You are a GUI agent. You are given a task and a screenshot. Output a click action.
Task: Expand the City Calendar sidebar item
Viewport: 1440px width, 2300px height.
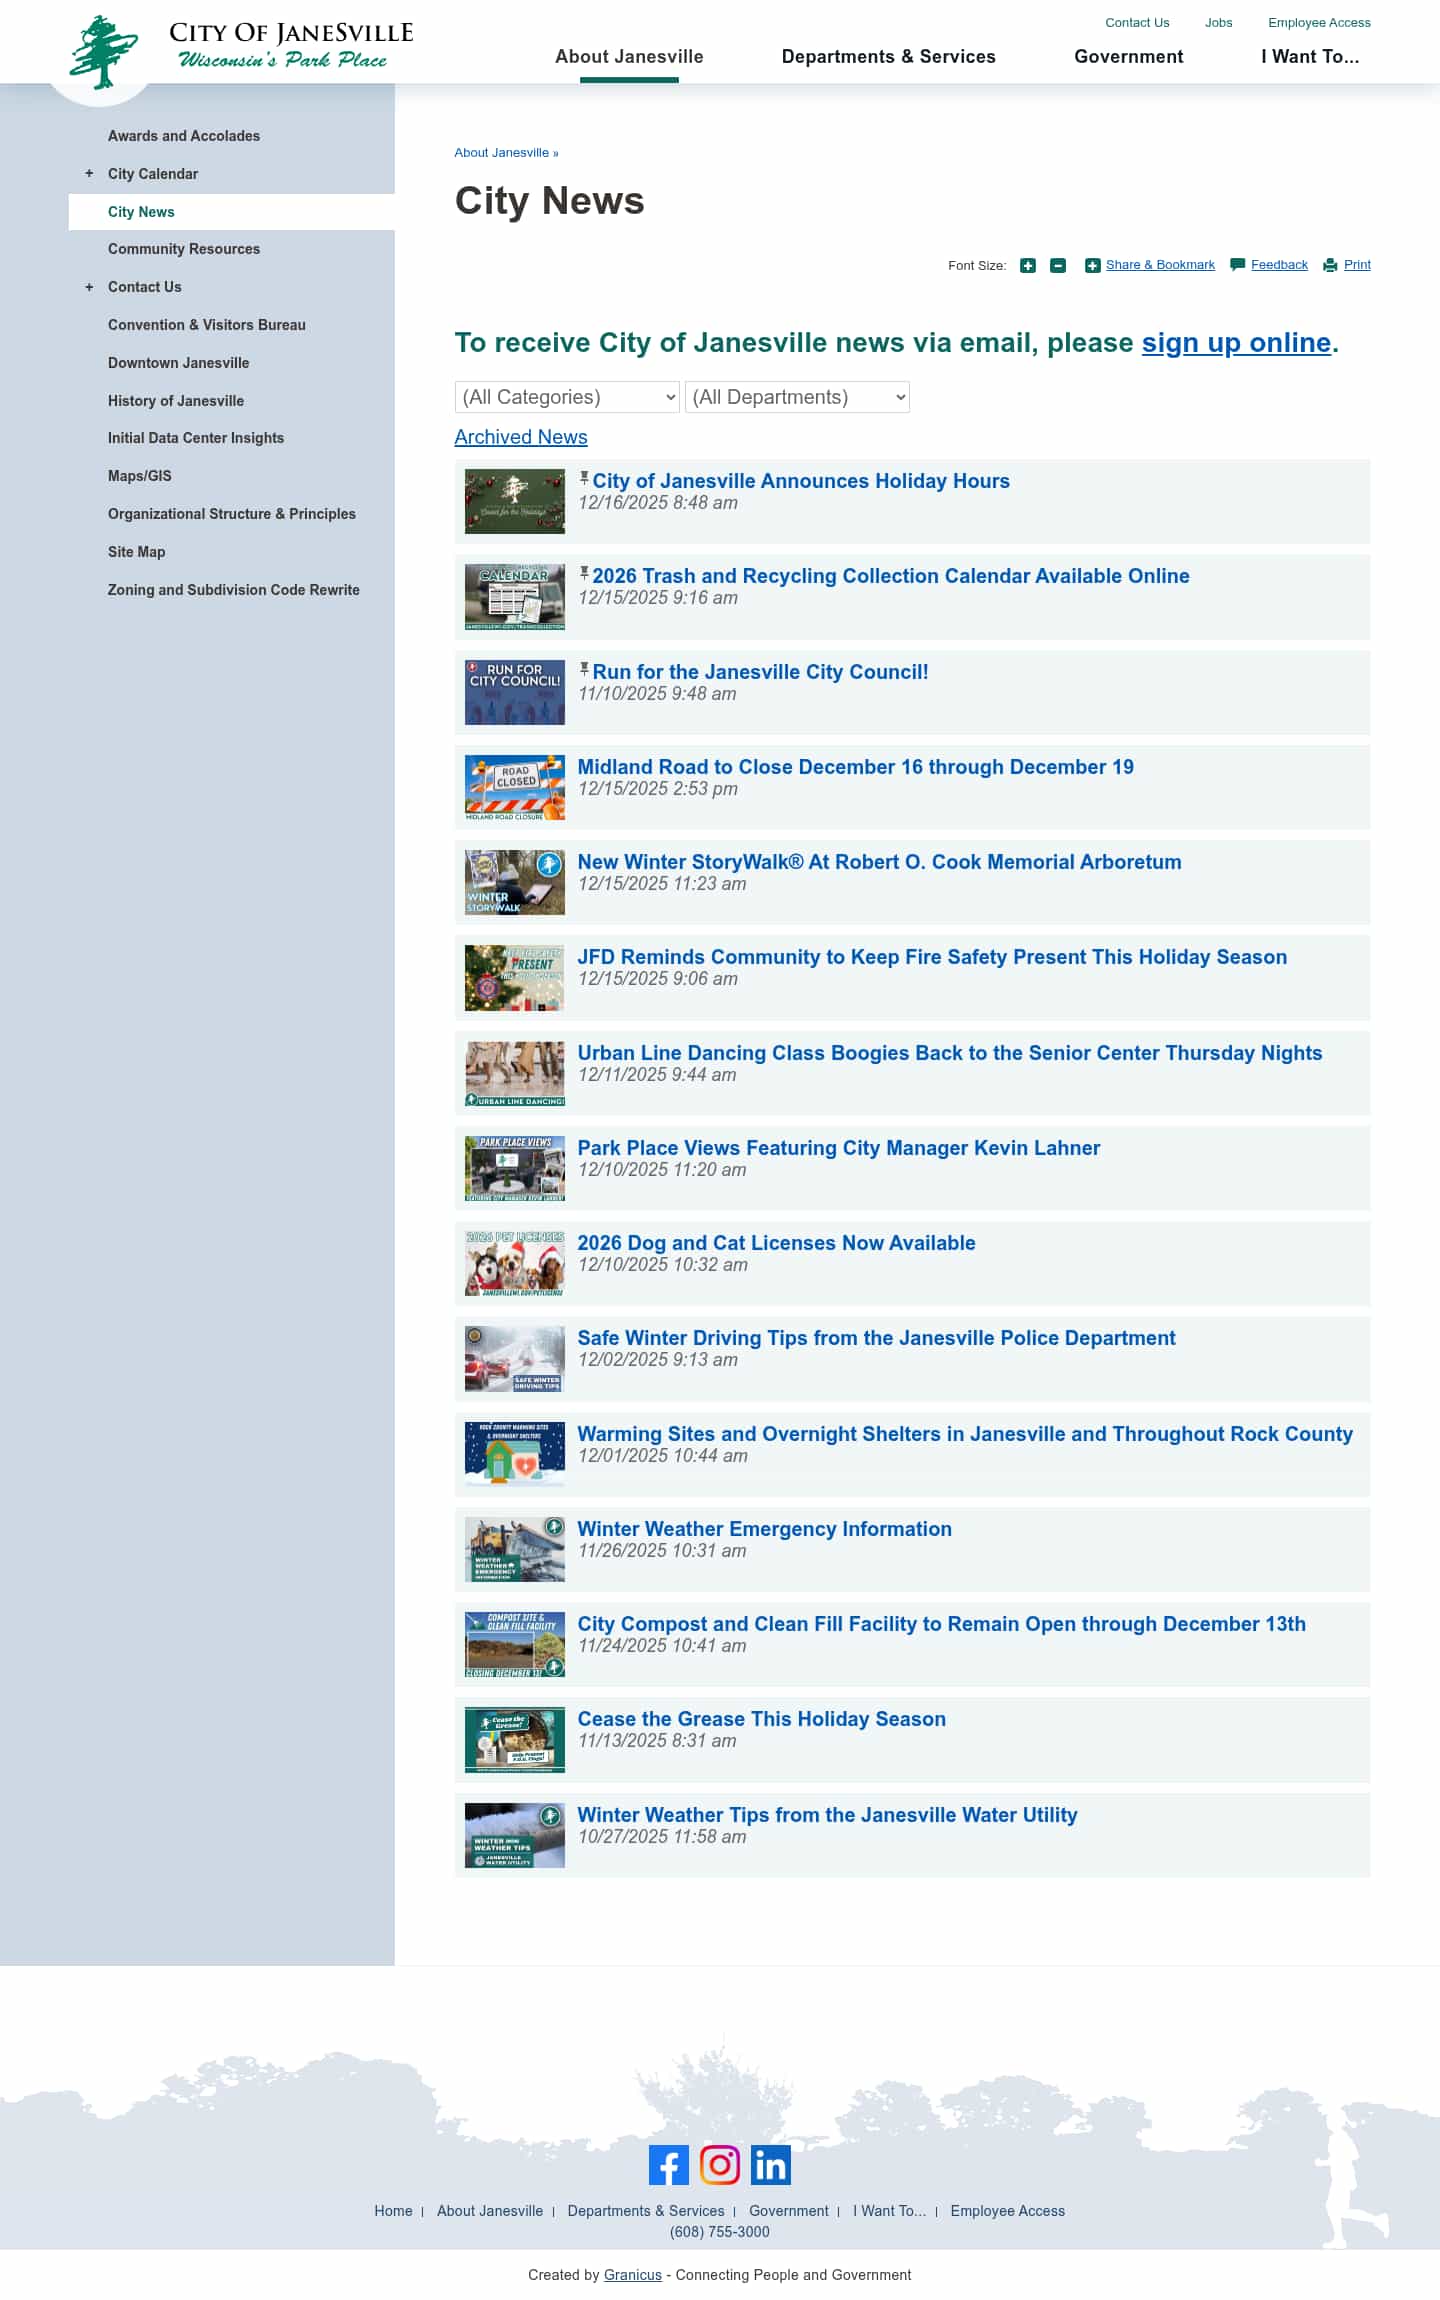click(89, 174)
